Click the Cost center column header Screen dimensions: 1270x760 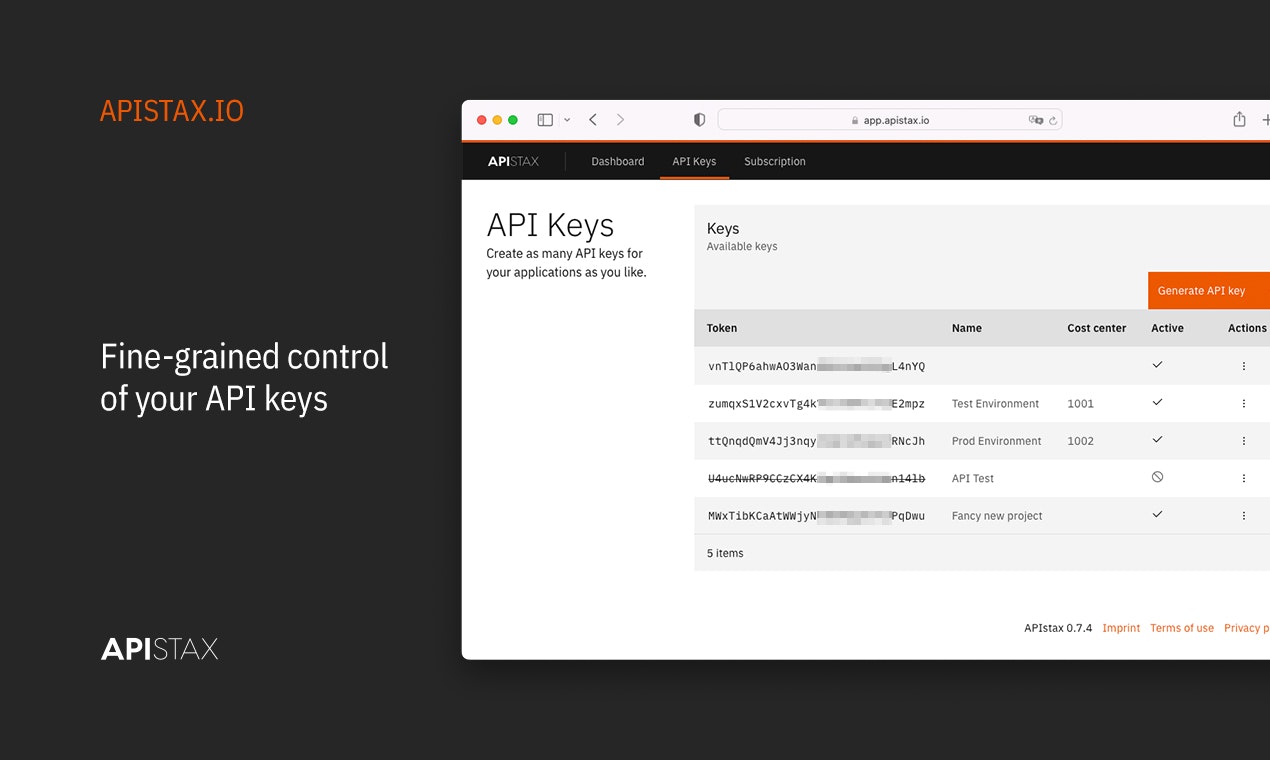[x=1097, y=328]
